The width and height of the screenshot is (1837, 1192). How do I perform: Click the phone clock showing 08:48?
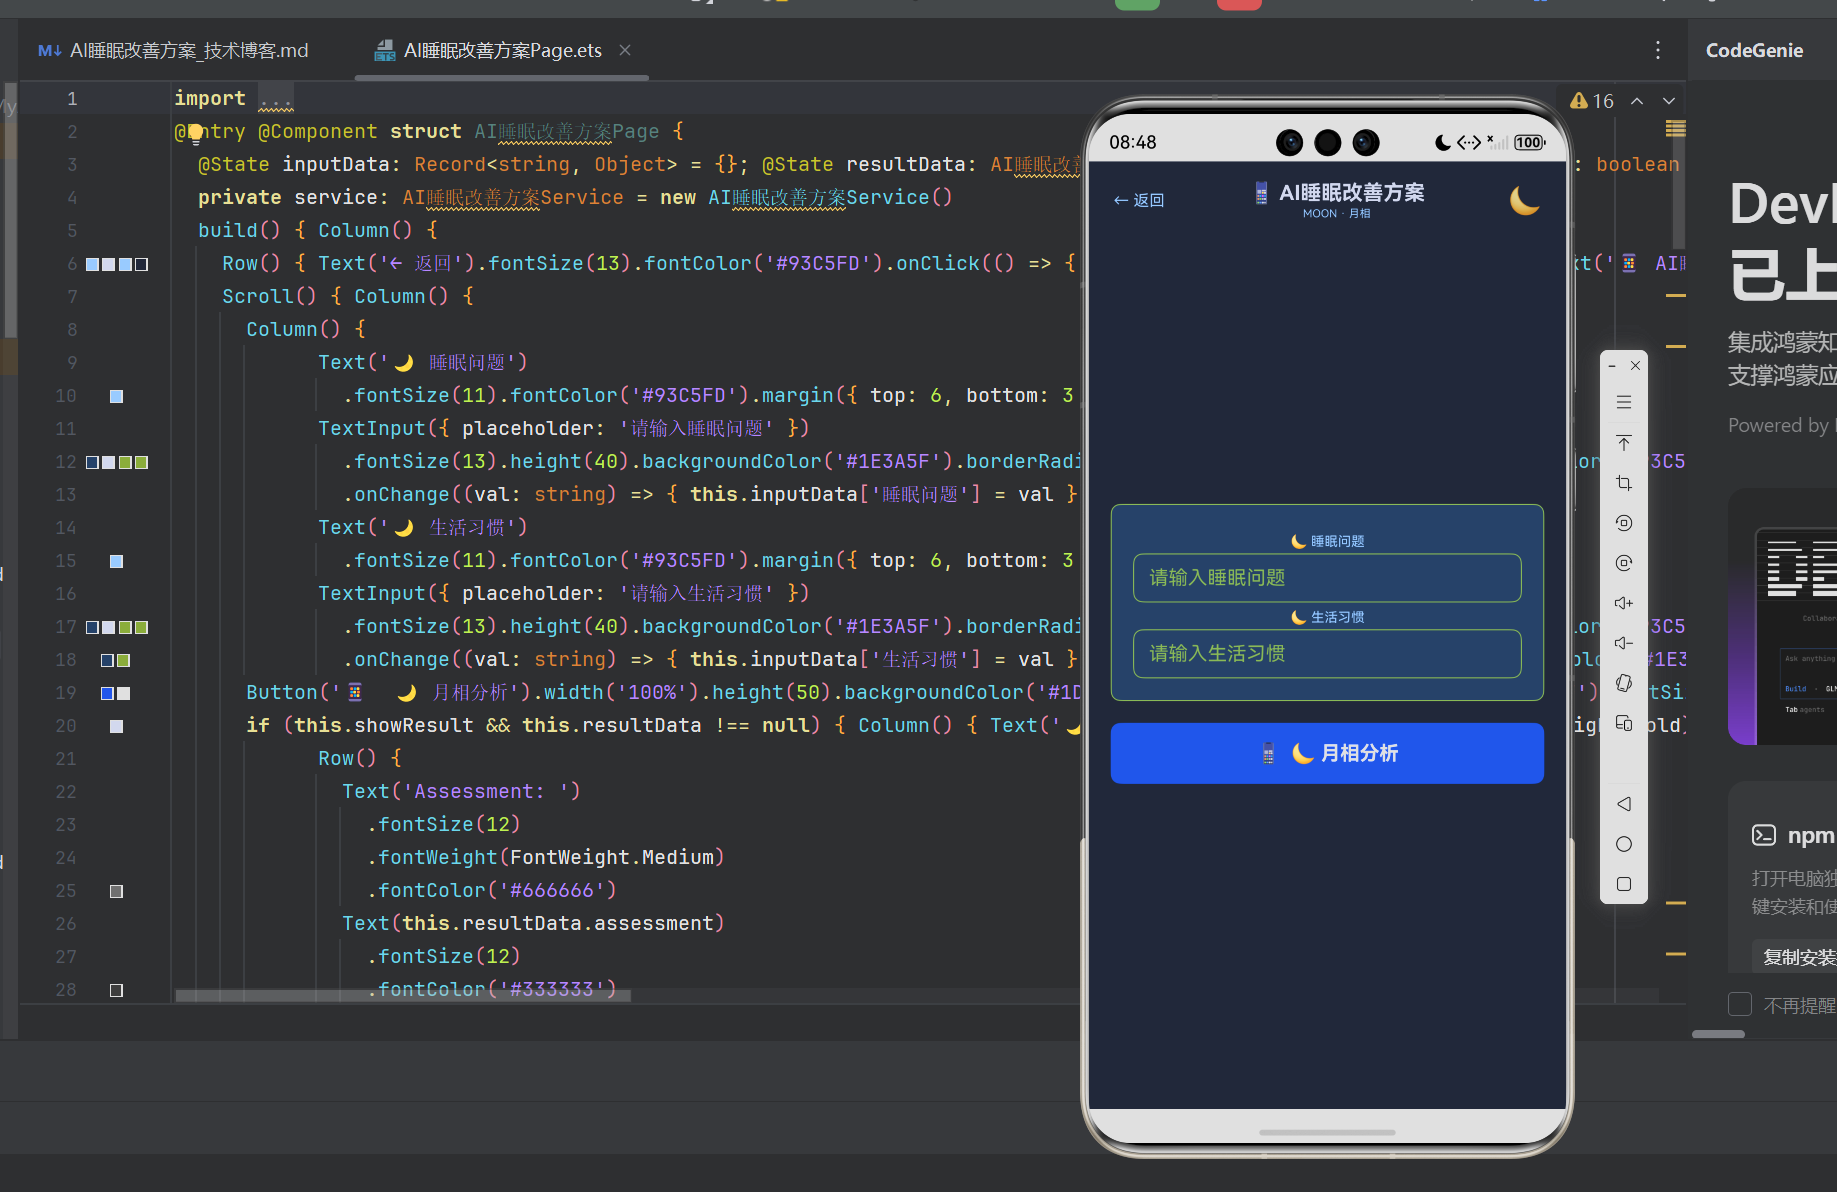[1132, 142]
